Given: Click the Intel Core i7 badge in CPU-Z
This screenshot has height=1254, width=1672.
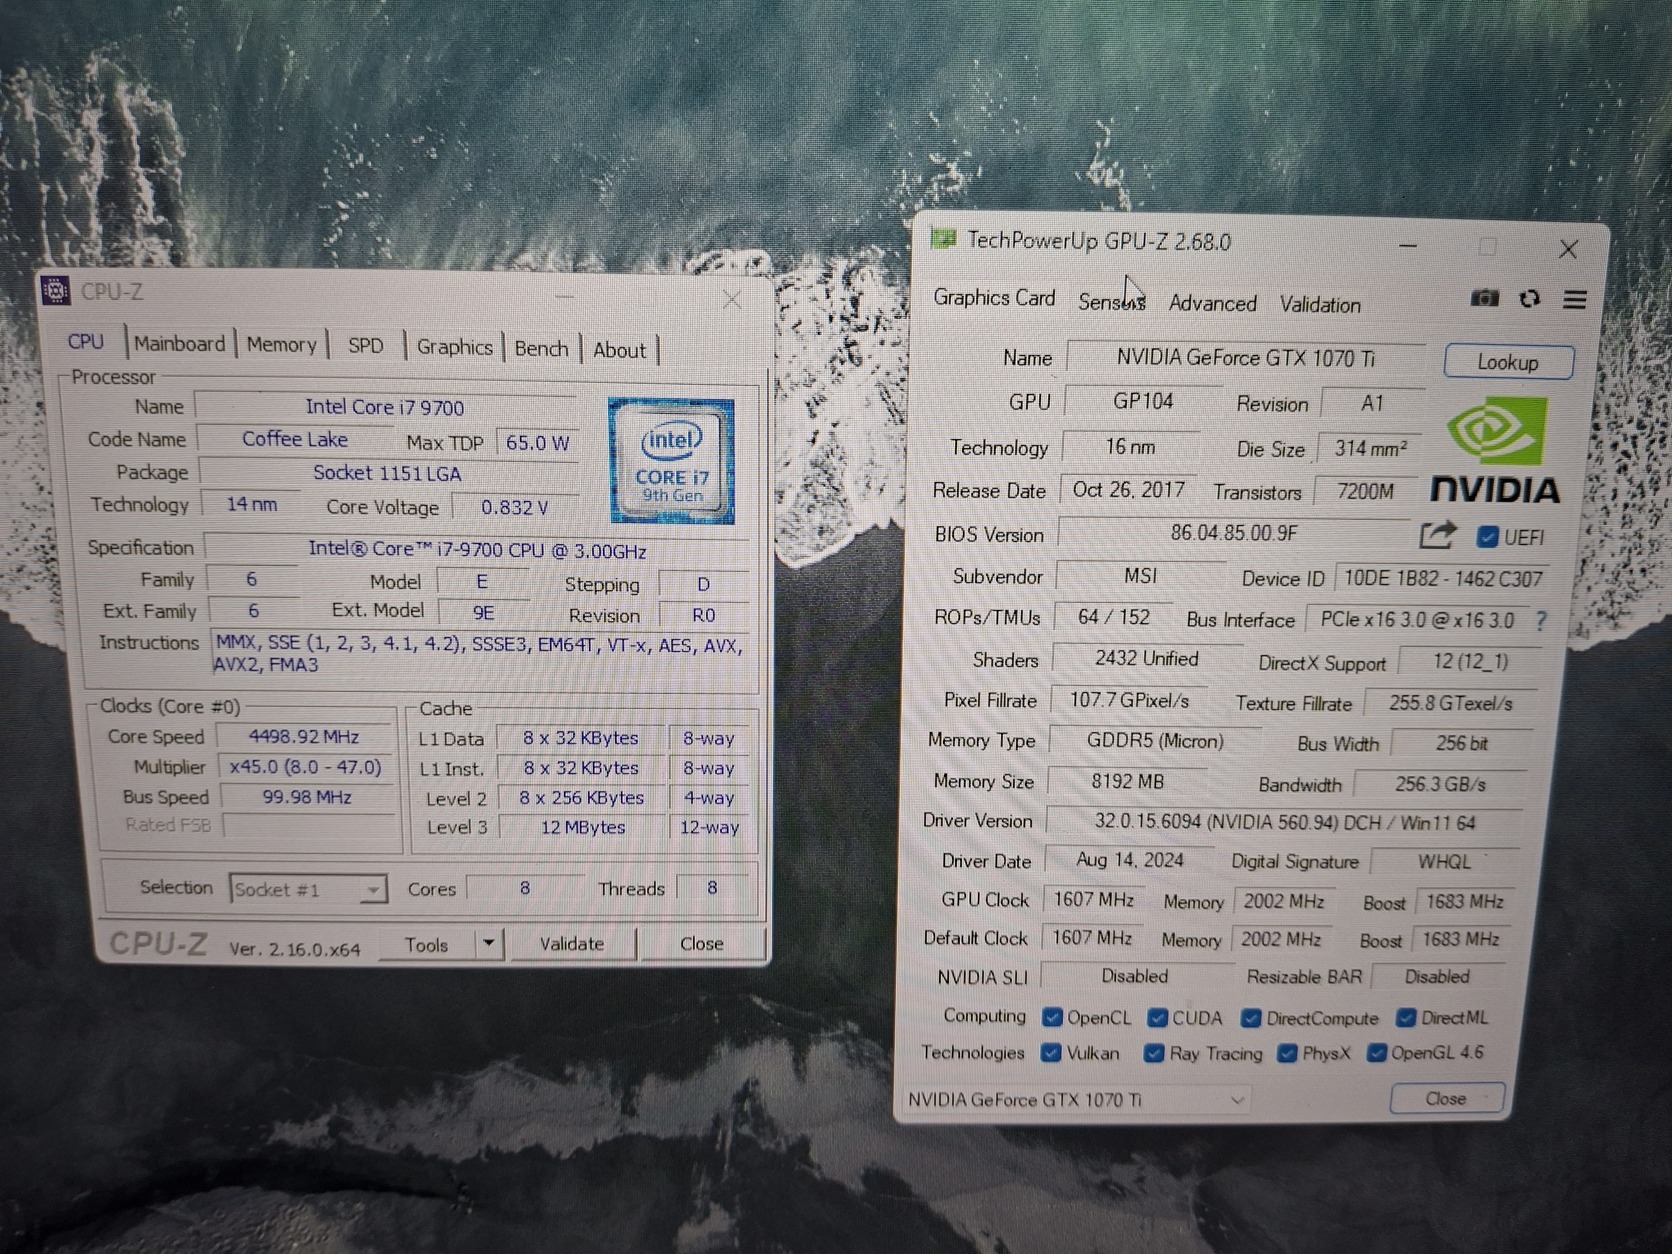Looking at the screenshot, I should 672,461.
